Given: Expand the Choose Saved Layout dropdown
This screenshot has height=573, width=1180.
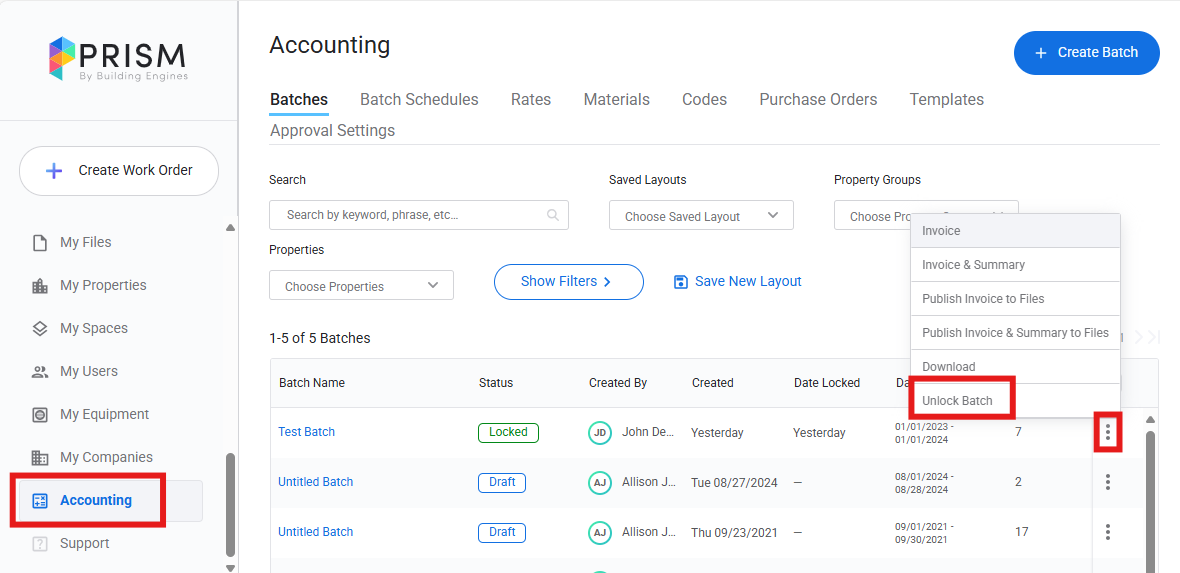Looking at the screenshot, I should pyautogui.click(x=701, y=216).
